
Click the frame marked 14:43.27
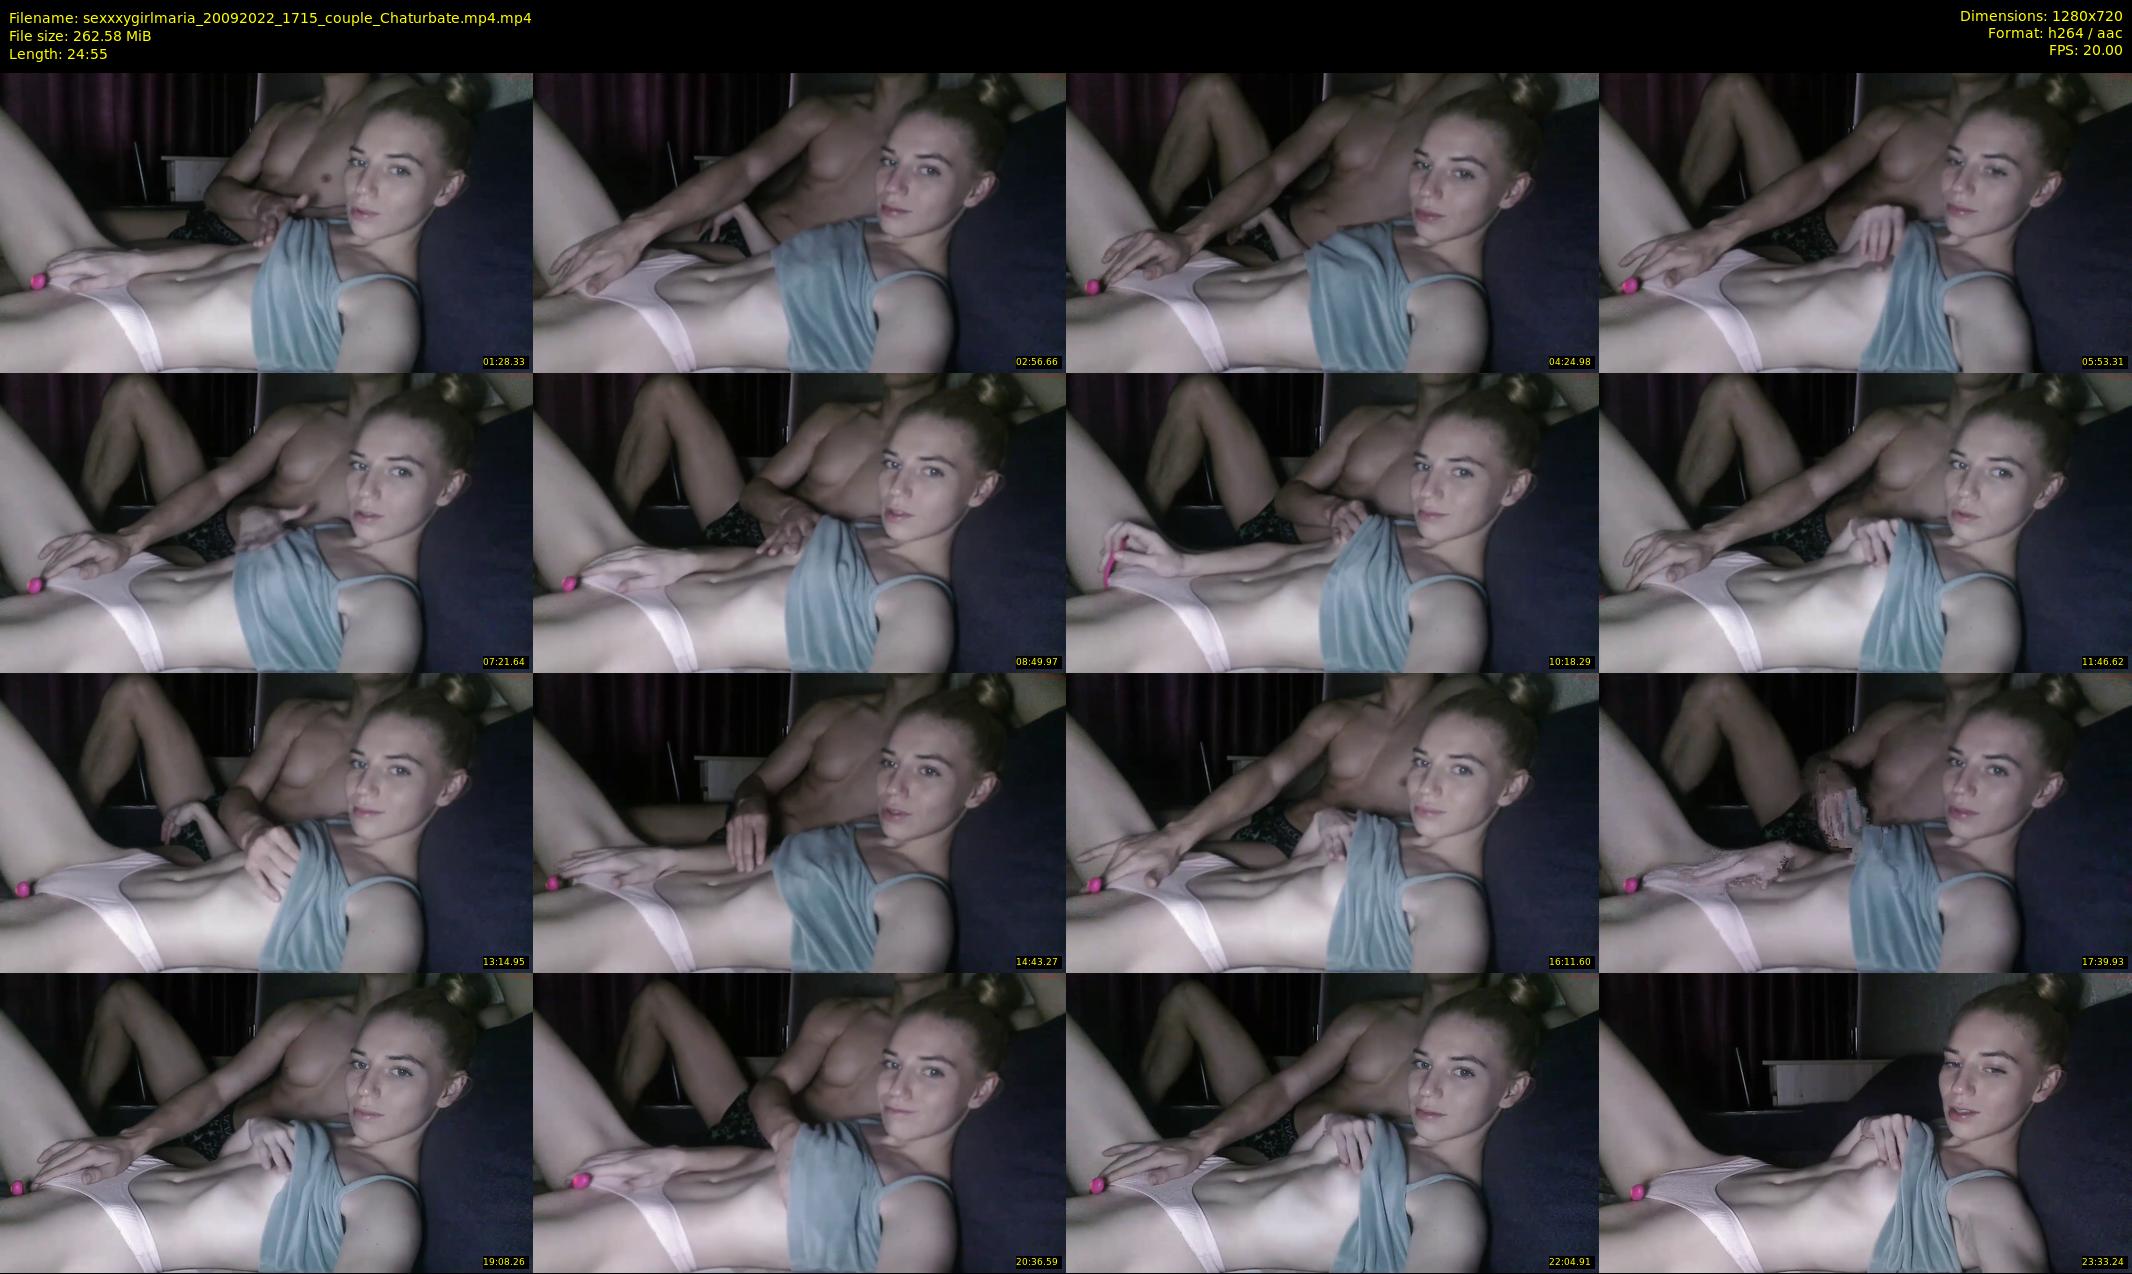799,822
